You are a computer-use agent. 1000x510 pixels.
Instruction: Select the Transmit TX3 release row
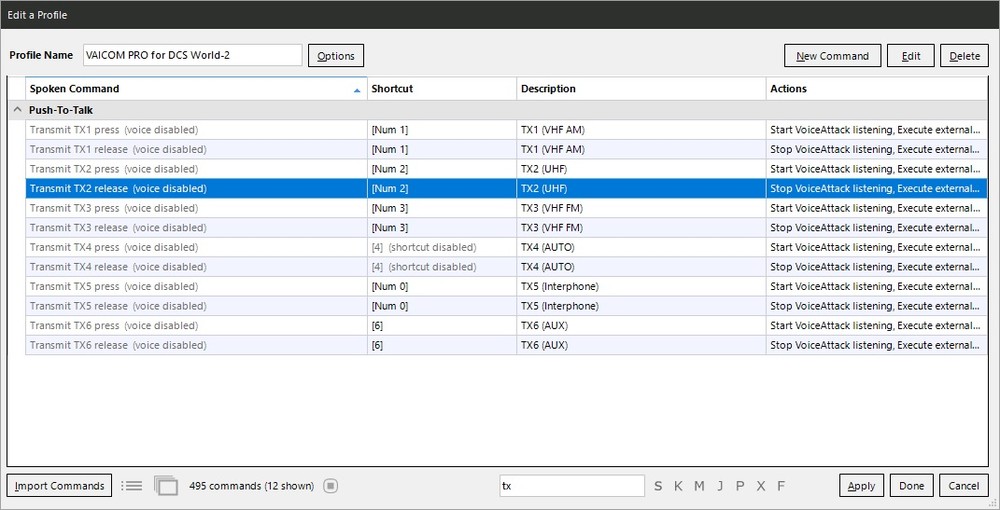tap(506, 228)
